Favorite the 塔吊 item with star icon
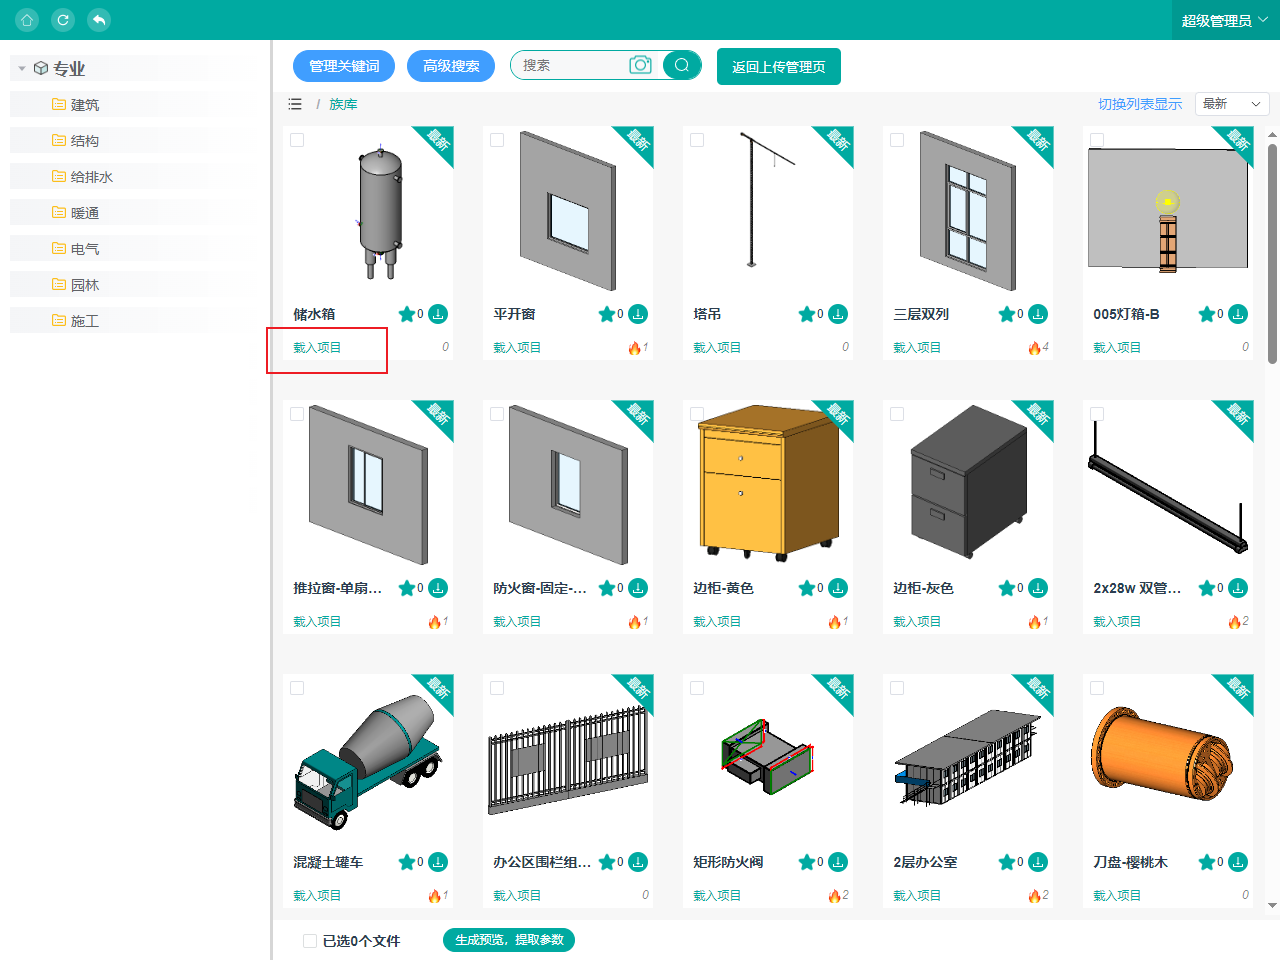The image size is (1280, 960). tap(806, 314)
